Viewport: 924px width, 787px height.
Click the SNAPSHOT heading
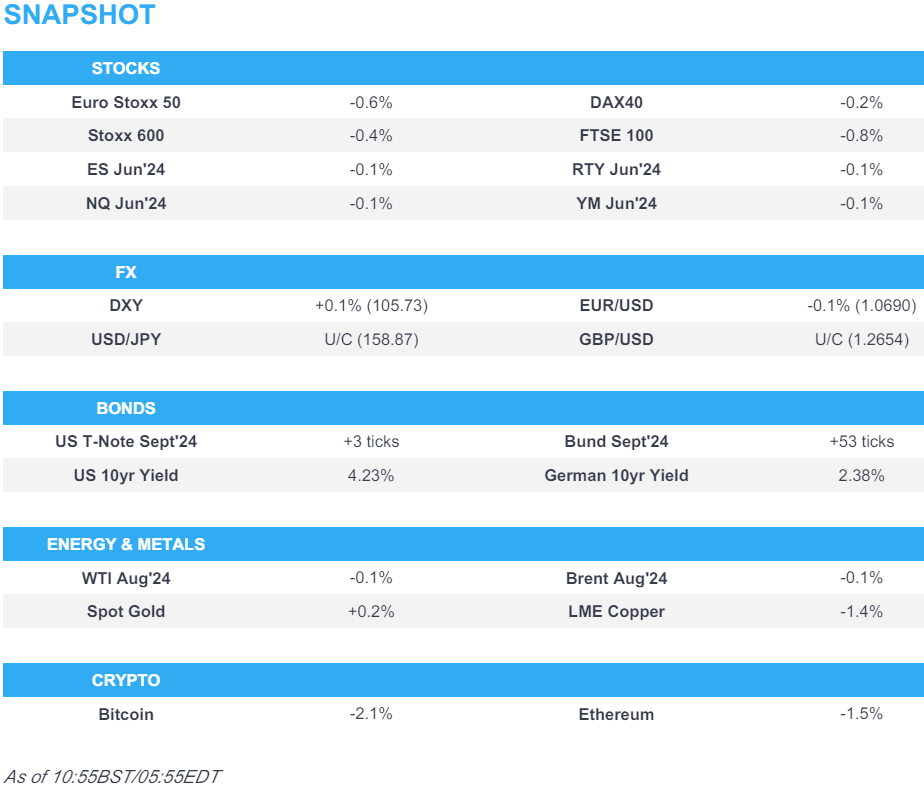pos(80,16)
